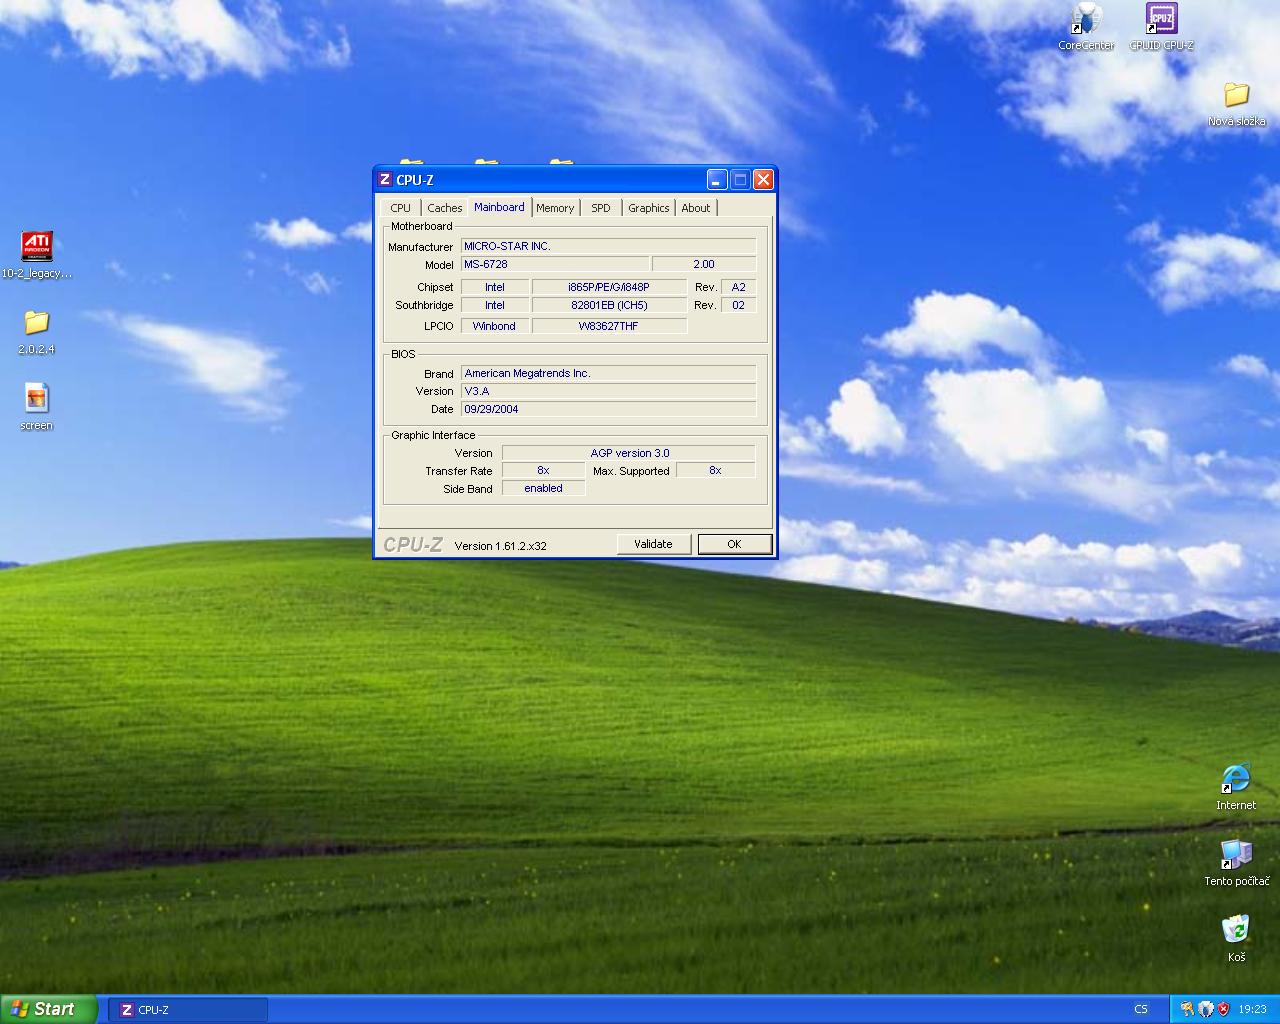Switch to the CPU tab
1280x1024 pixels.
click(401, 208)
